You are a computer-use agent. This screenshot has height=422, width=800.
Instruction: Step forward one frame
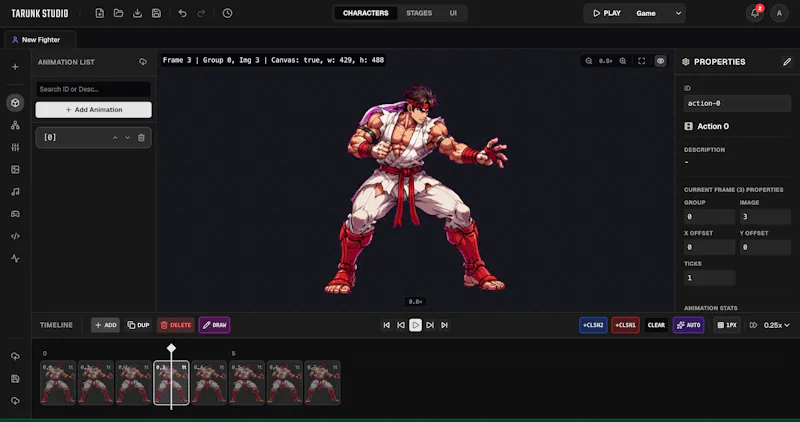point(430,325)
